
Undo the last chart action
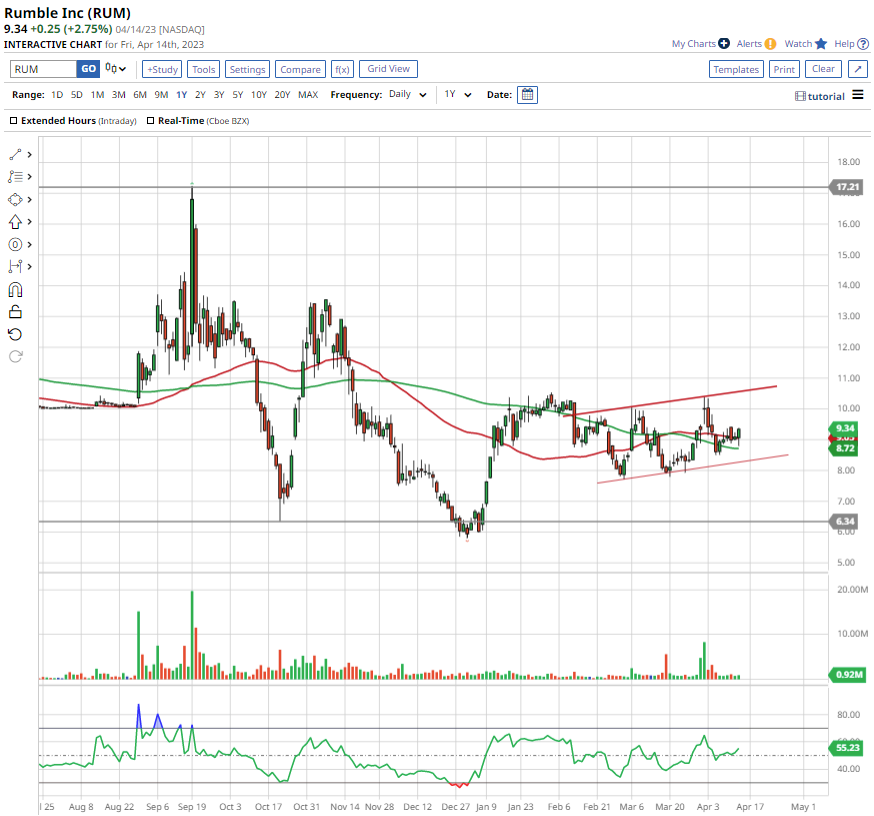click(15, 334)
